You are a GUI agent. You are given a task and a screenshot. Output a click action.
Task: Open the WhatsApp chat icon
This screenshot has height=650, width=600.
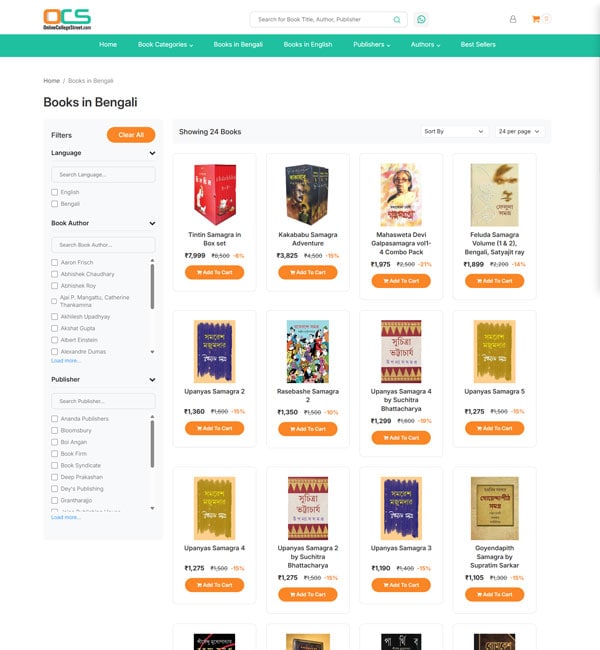pos(421,19)
